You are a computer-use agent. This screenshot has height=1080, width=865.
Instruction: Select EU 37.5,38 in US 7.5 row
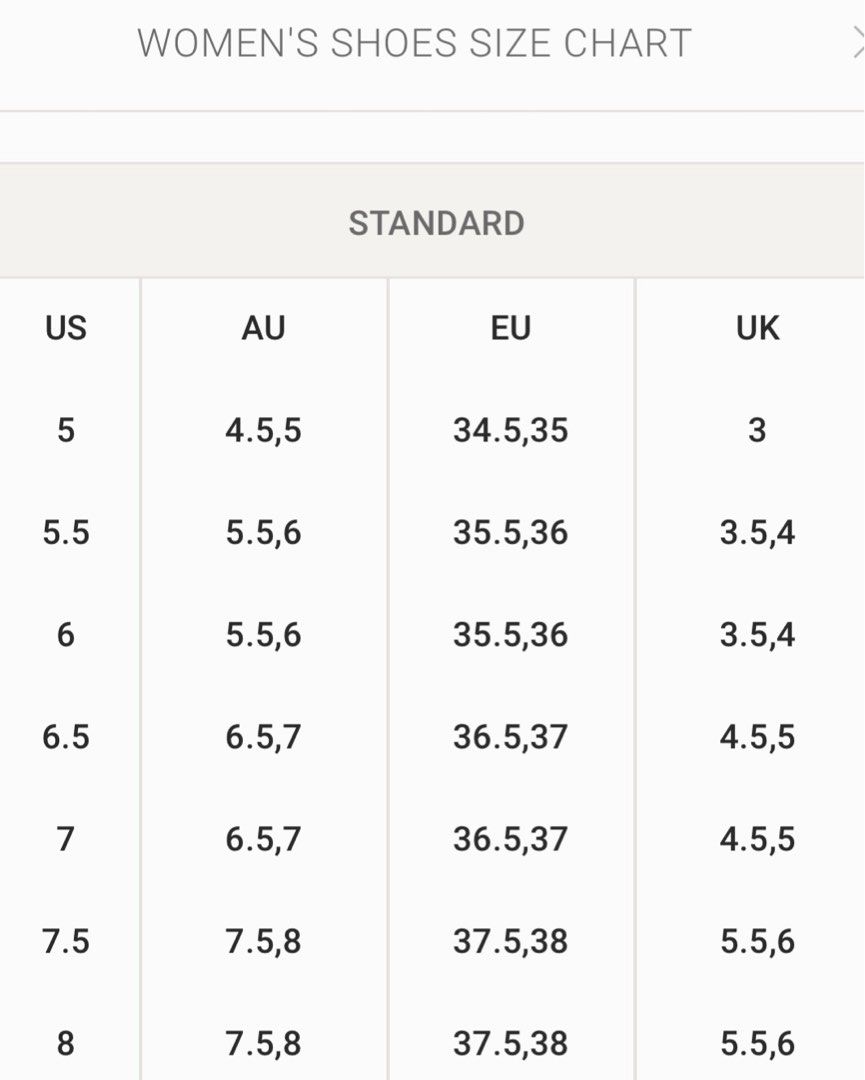510,941
